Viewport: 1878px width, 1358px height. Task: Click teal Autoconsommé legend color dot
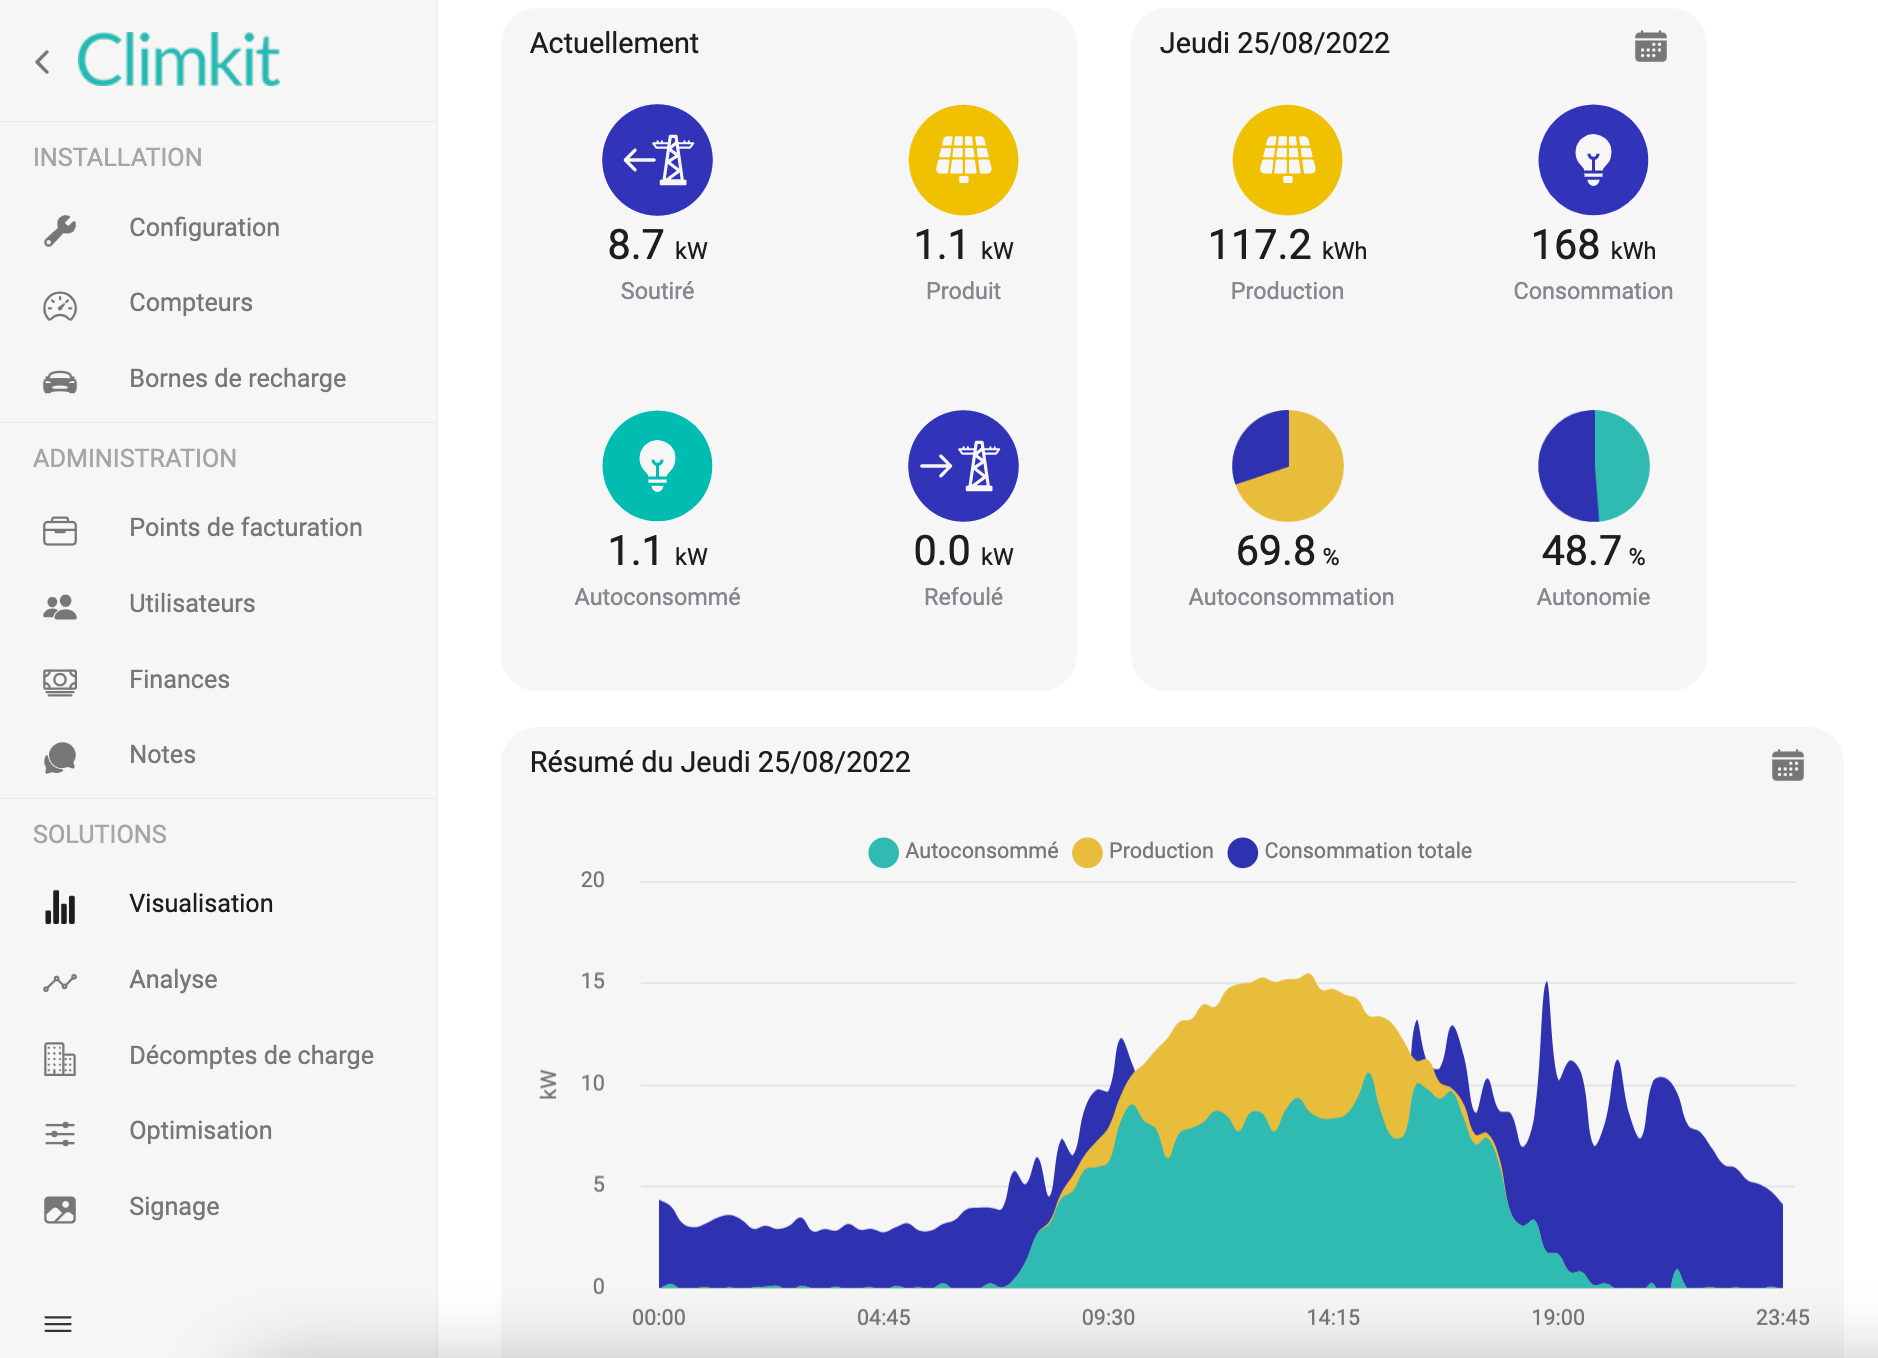click(x=883, y=853)
